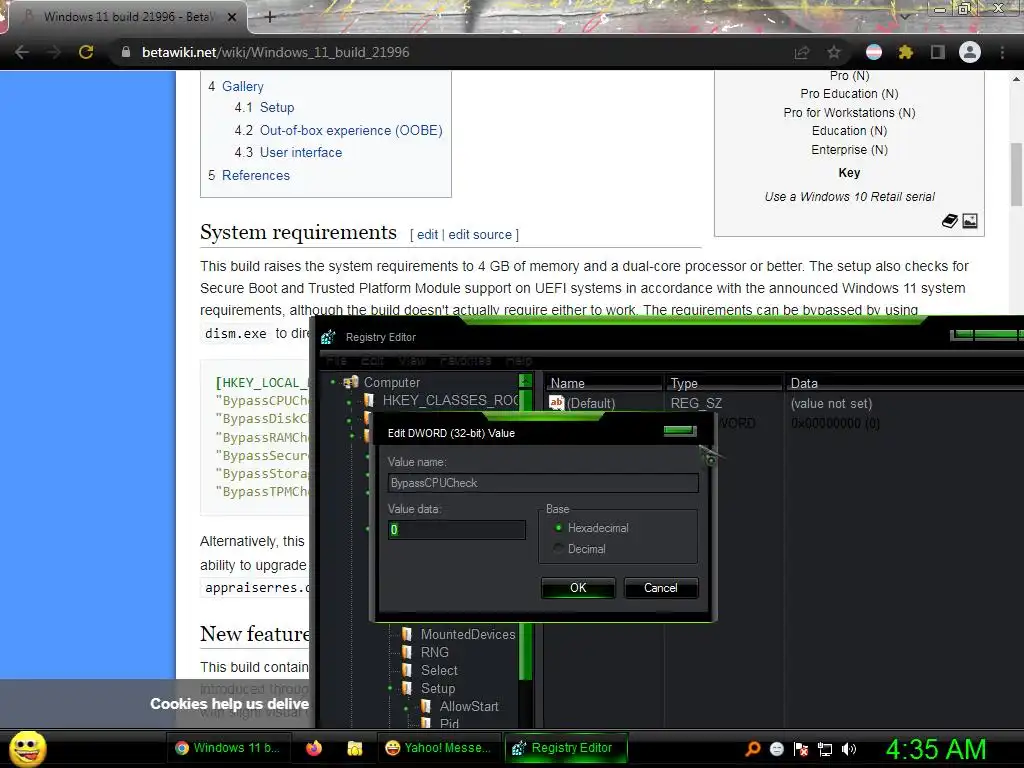
Task: Click the browser address bar URL
Action: point(276,52)
